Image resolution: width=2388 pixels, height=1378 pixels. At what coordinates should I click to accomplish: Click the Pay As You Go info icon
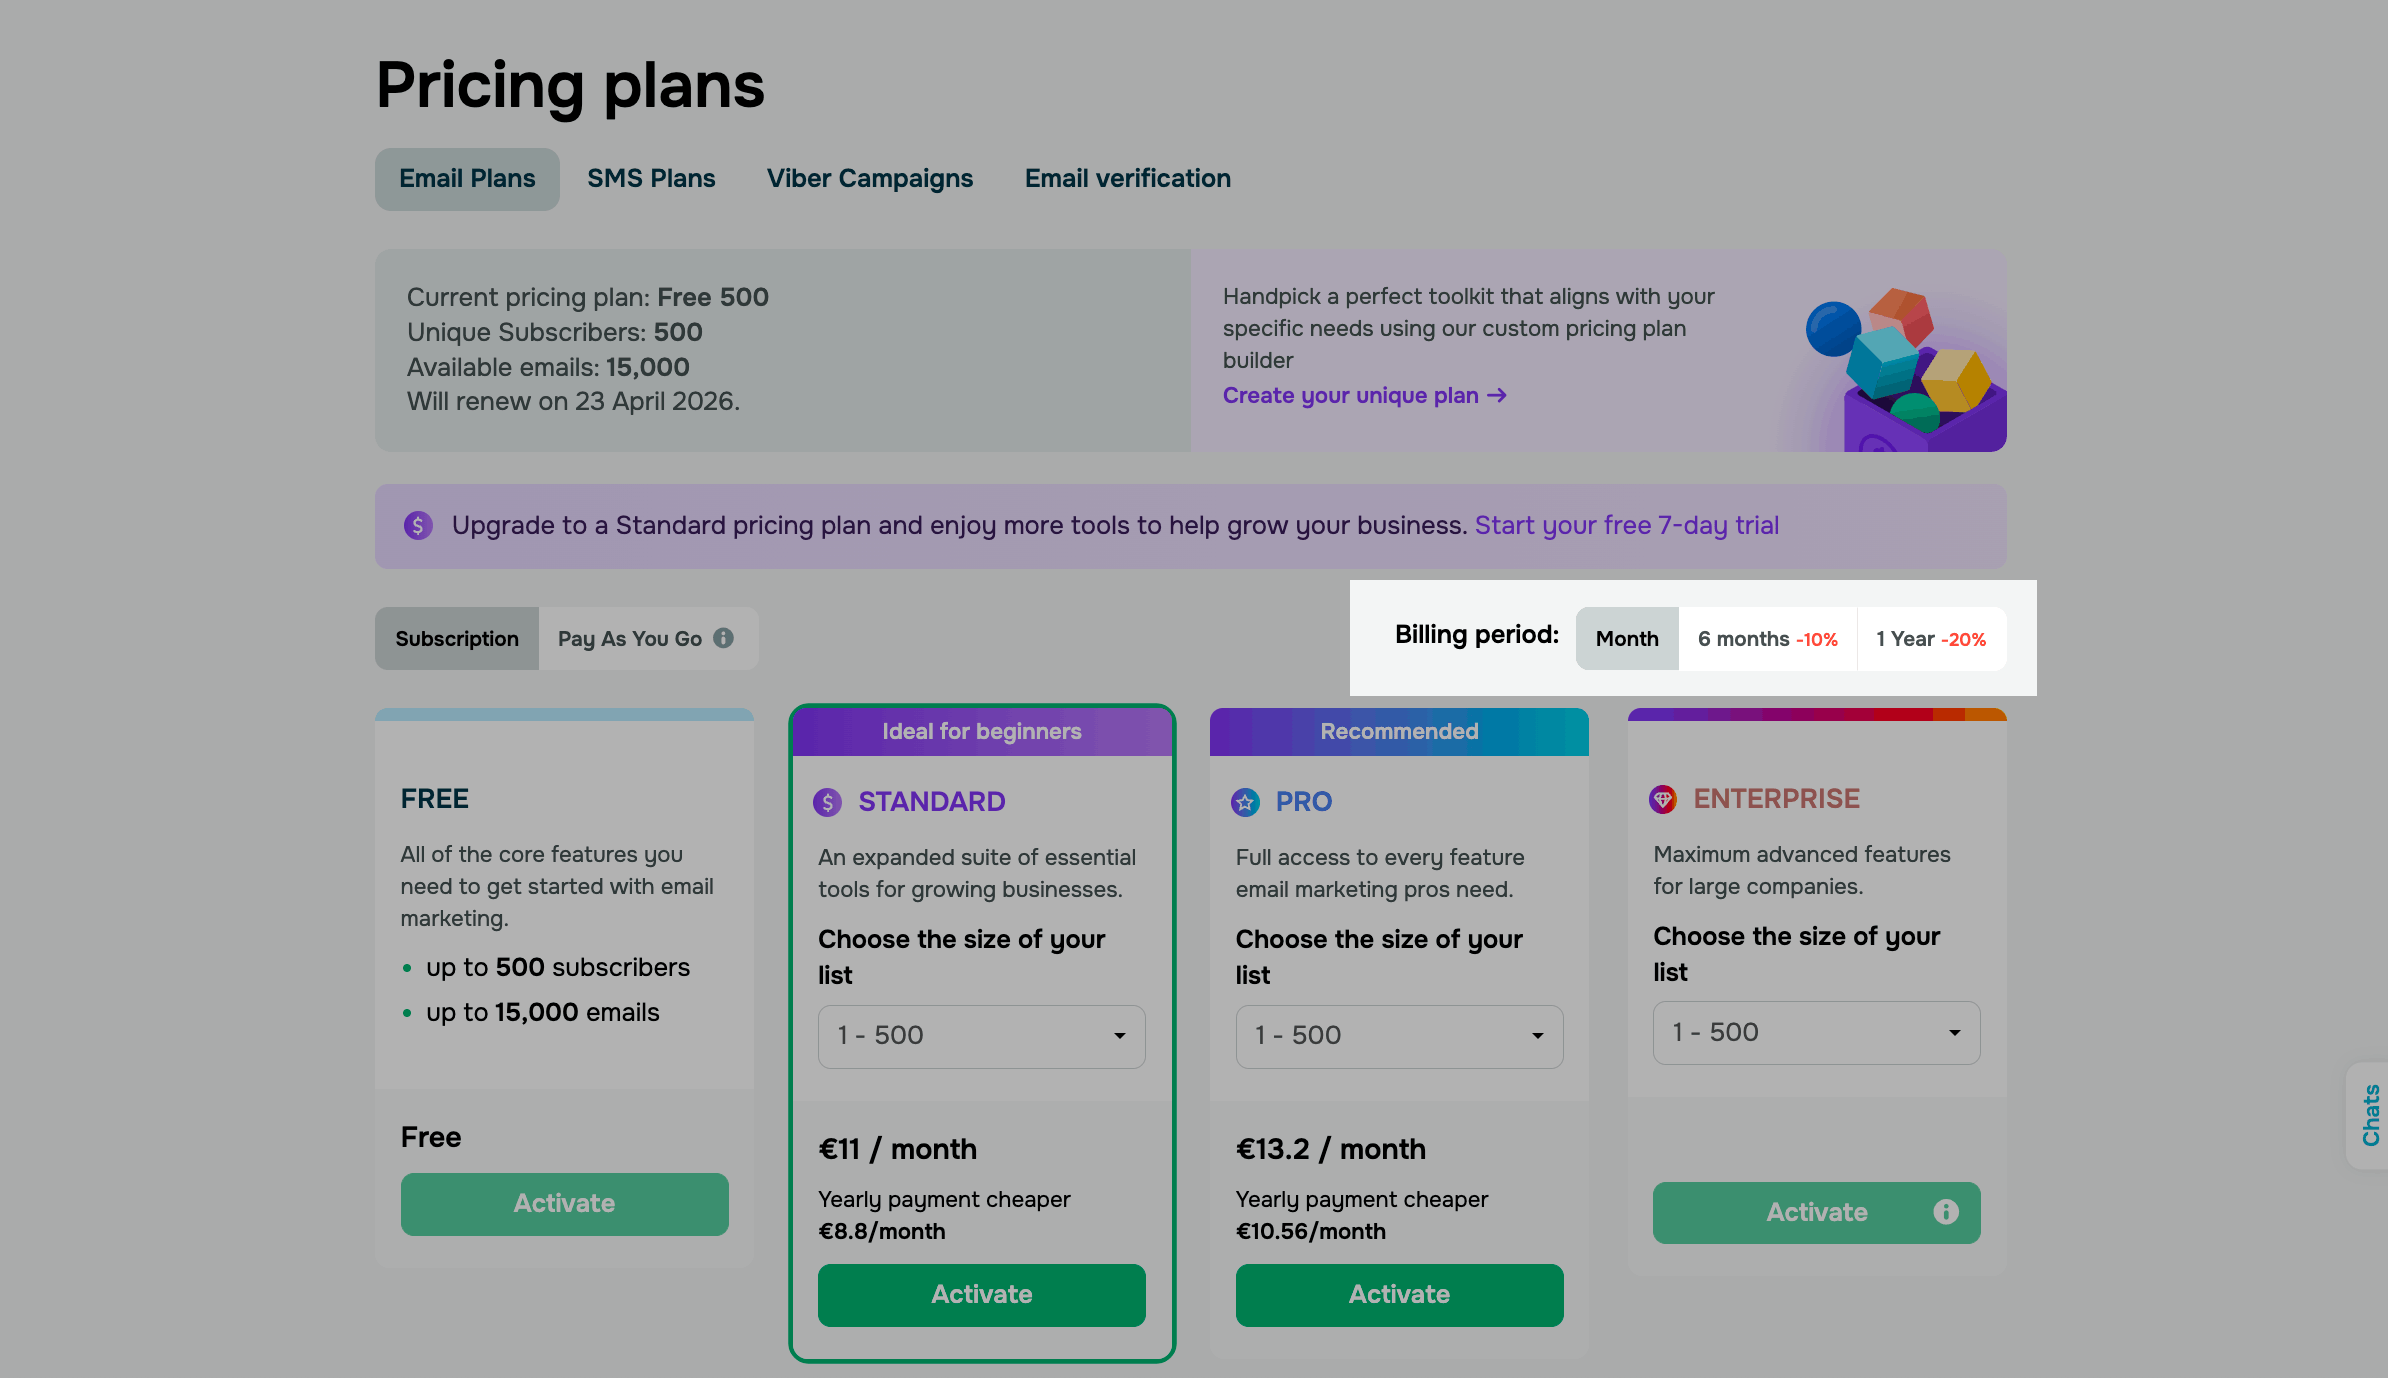[724, 638]
